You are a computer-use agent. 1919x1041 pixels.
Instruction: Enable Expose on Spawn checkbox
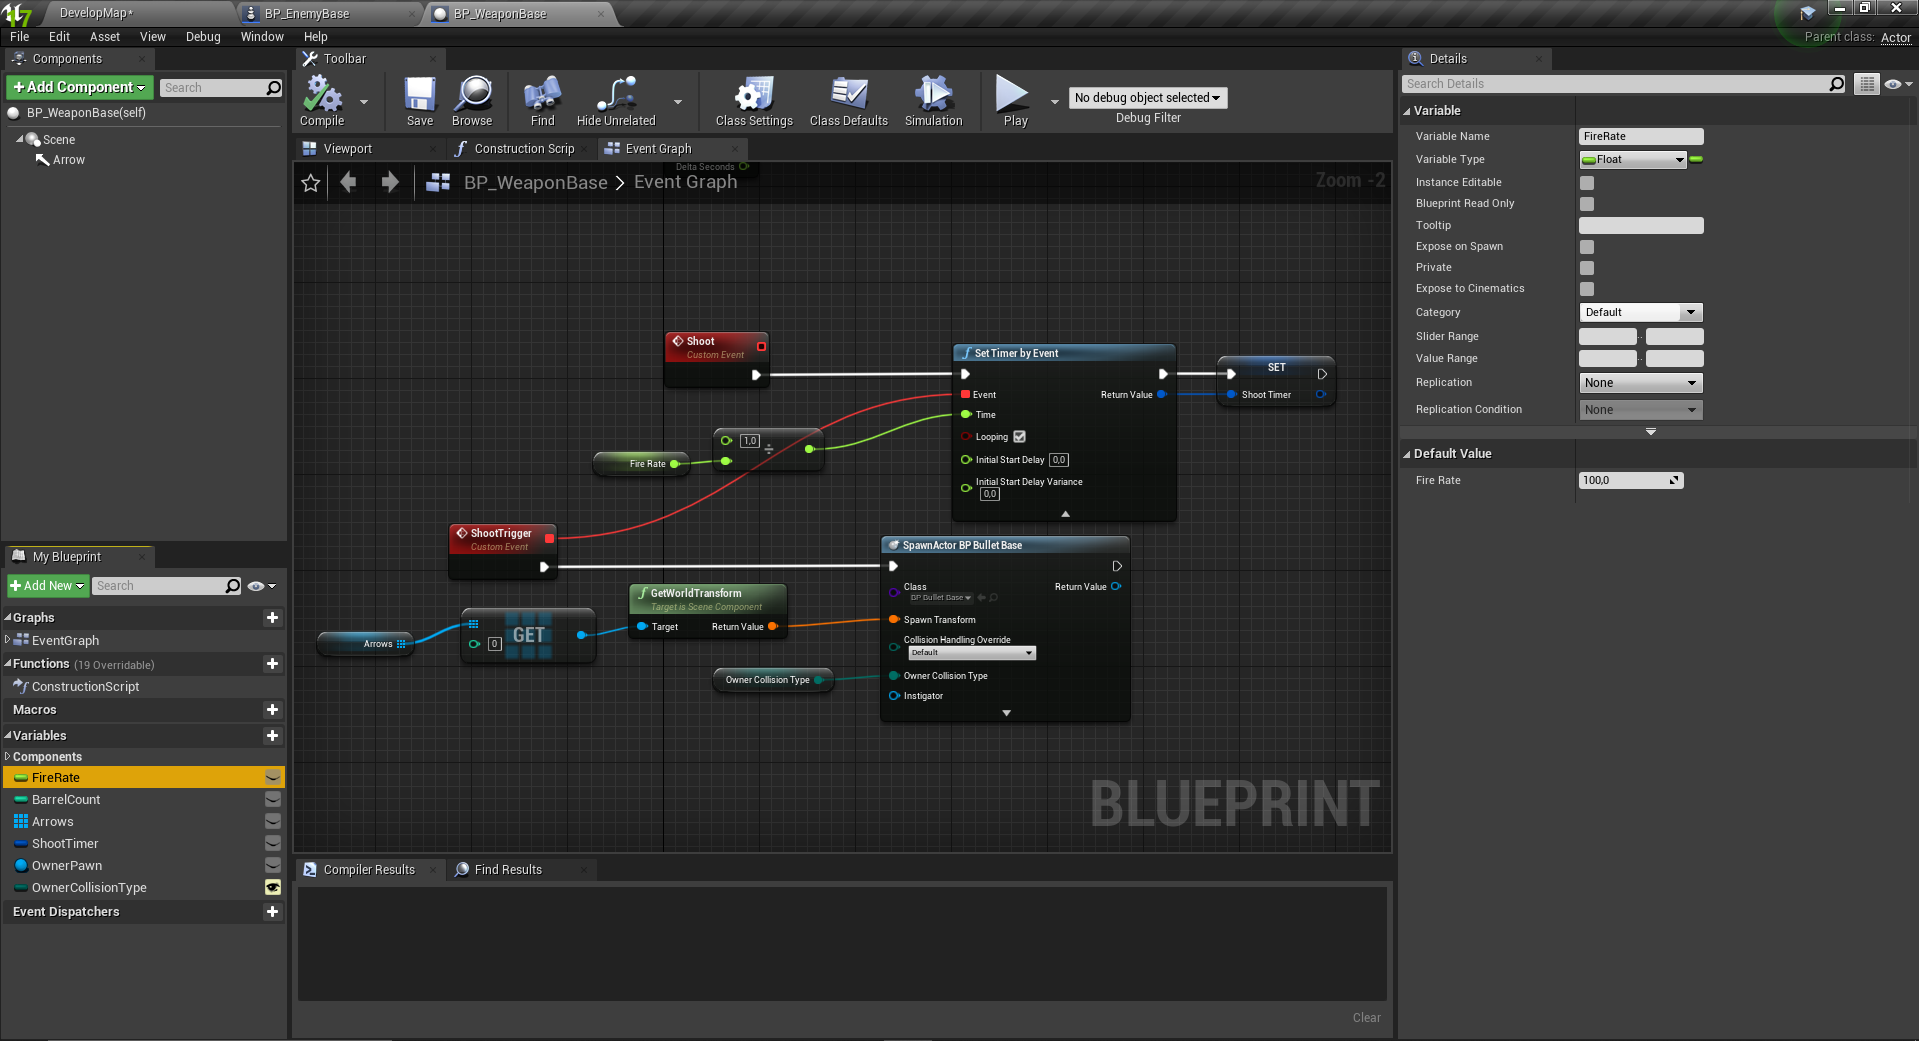tap(1587, 247)
